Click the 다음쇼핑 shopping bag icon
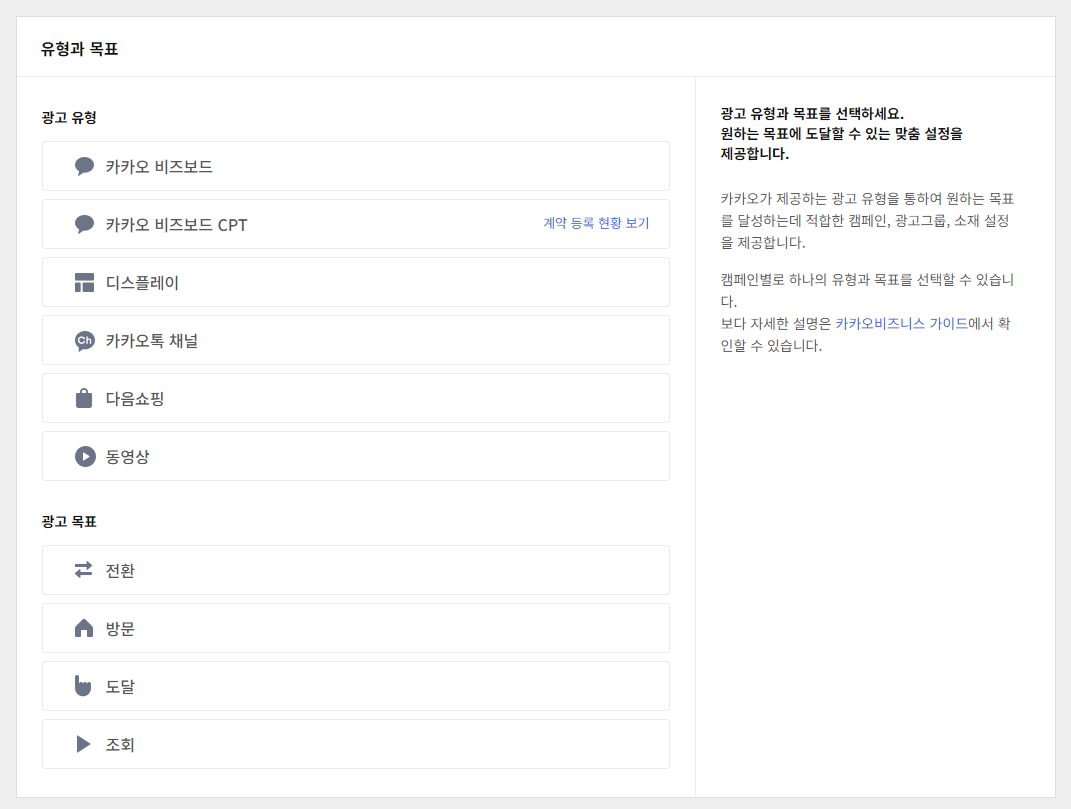The width and height of the screenshot is (1071, 809). (x=84, y=398)
